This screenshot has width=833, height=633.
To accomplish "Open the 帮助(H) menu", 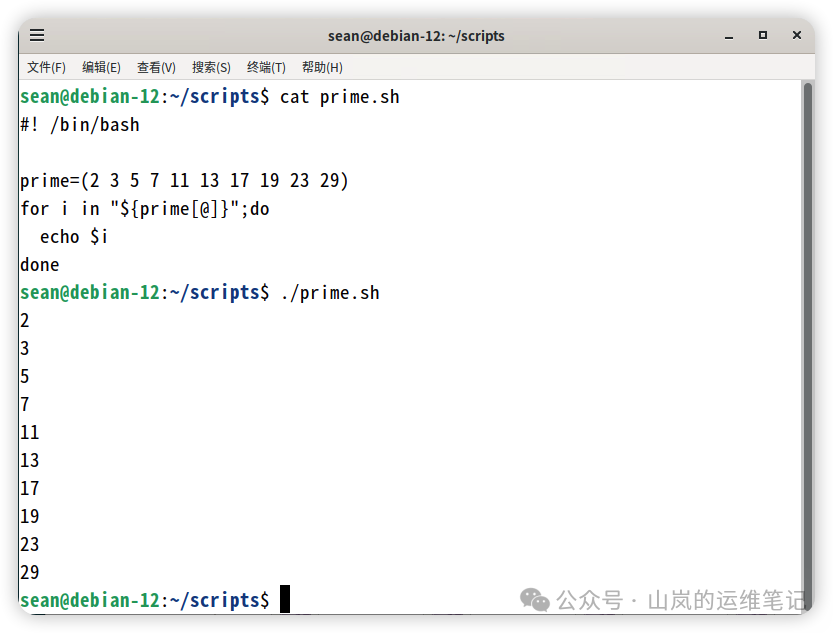I will (x=322, y=67).
